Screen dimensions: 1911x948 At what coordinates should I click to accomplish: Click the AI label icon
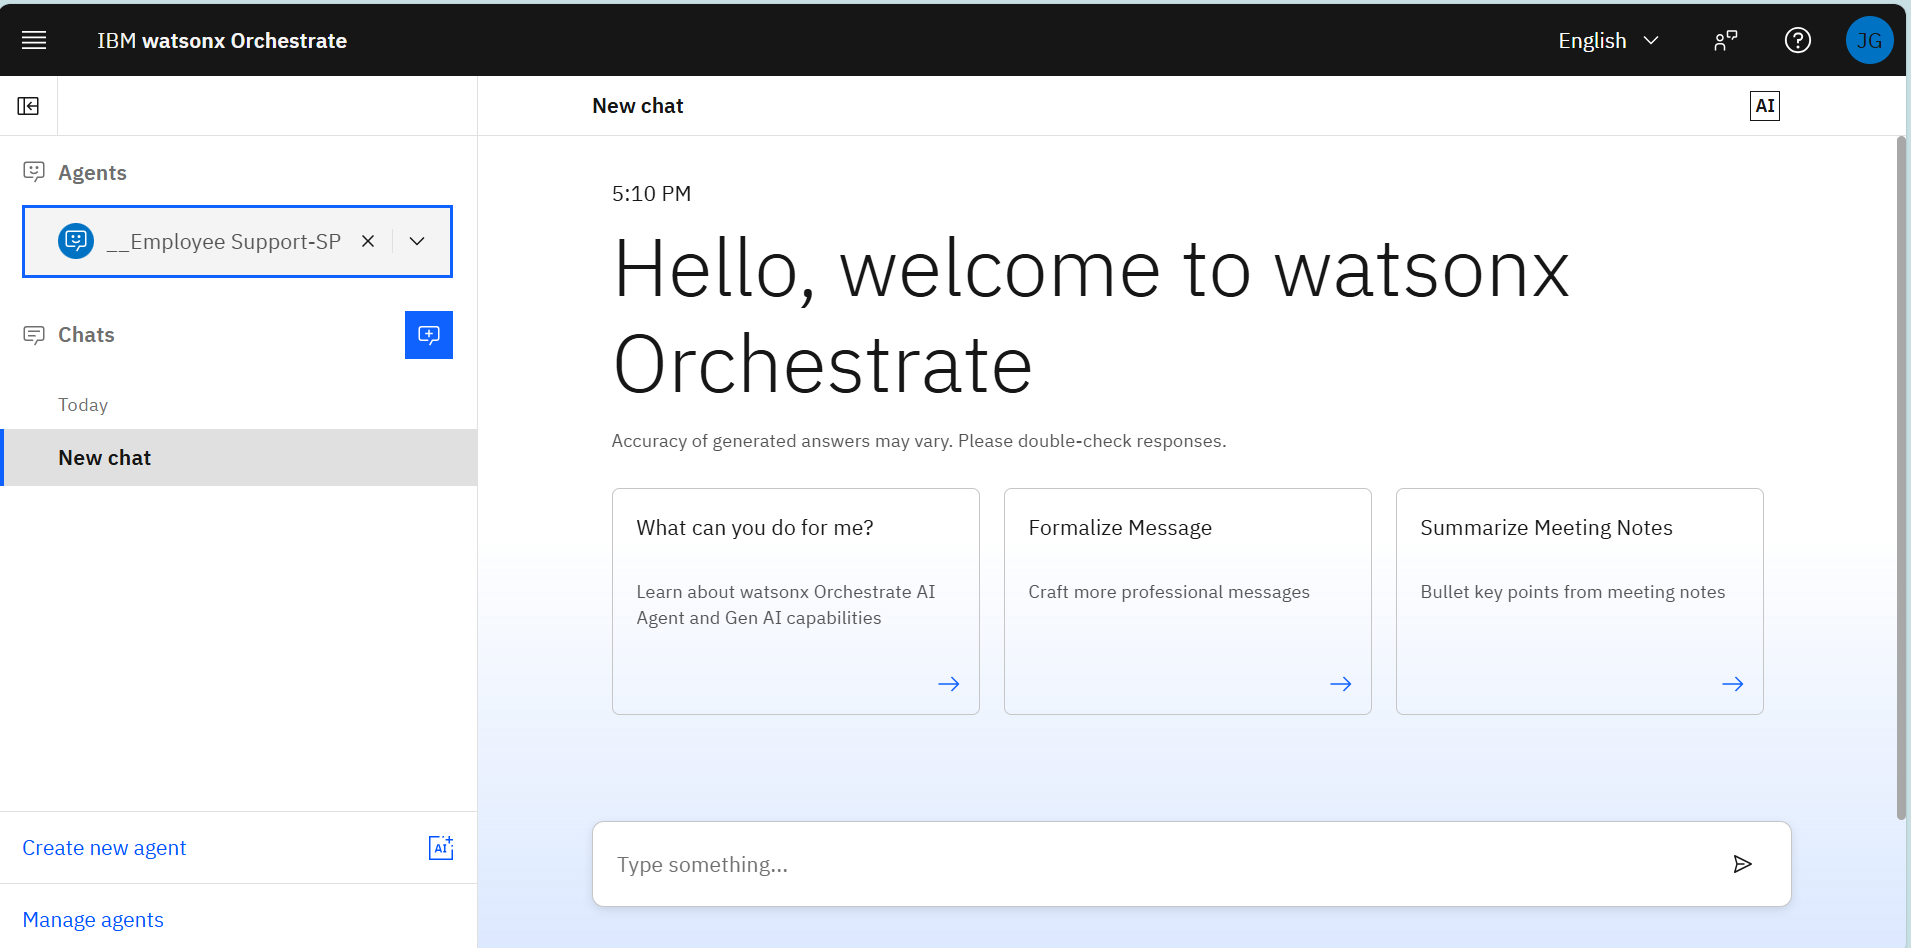[1764, 106]
